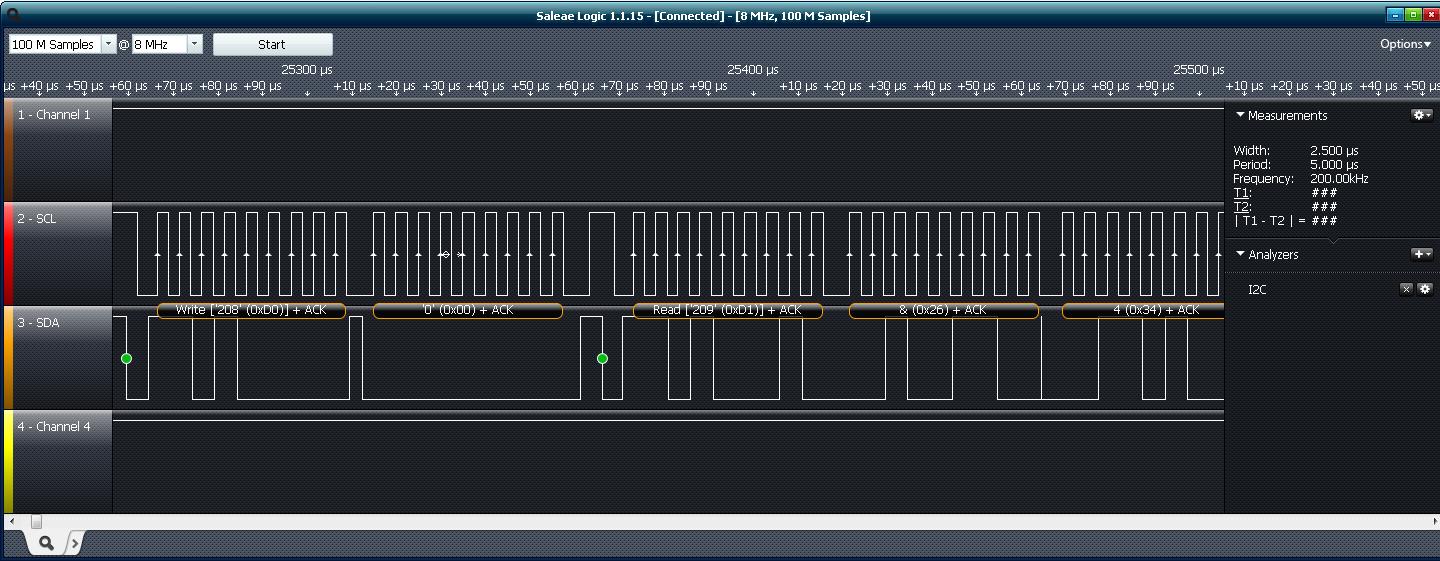Click the 25300 µs timeline label
This screenshot has width=1440, height=561.
(x=307, y=70)
